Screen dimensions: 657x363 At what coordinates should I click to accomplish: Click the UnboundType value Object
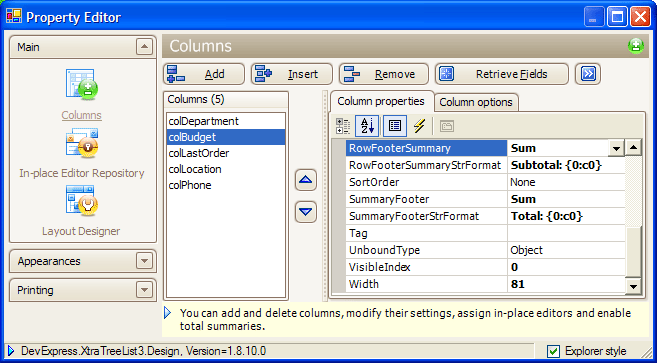tap(566, 250)
